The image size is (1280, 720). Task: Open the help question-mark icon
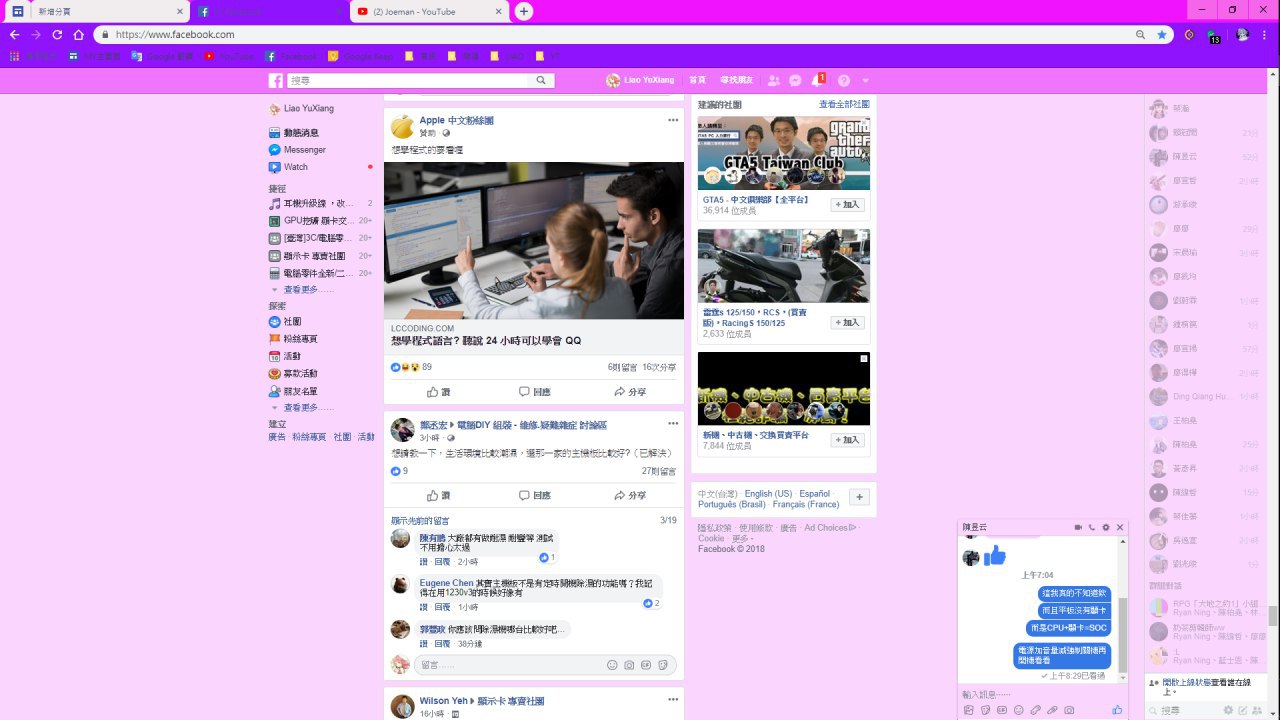844,80
